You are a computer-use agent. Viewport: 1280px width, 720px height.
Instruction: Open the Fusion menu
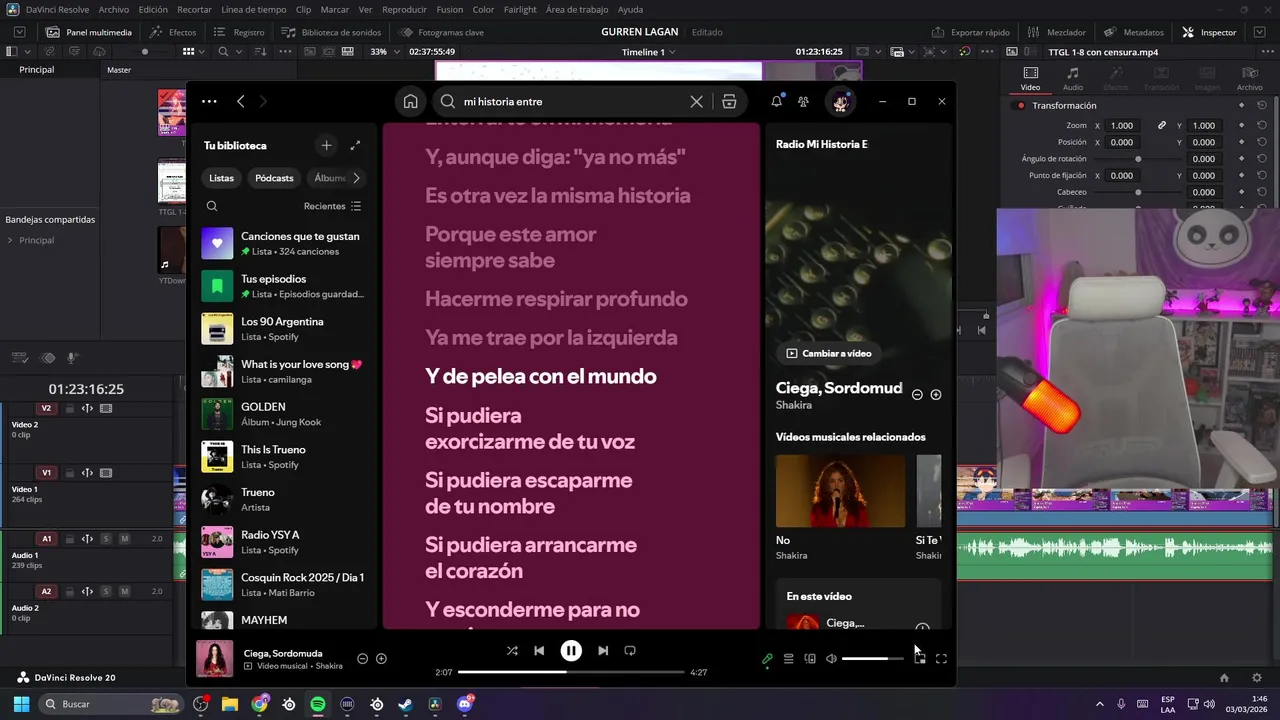[450, 9]
